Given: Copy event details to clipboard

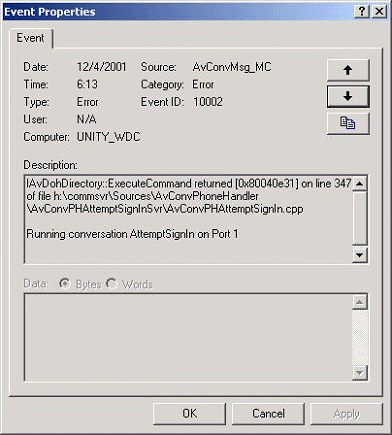Looking at the screenshot, I should coord(348,123).
